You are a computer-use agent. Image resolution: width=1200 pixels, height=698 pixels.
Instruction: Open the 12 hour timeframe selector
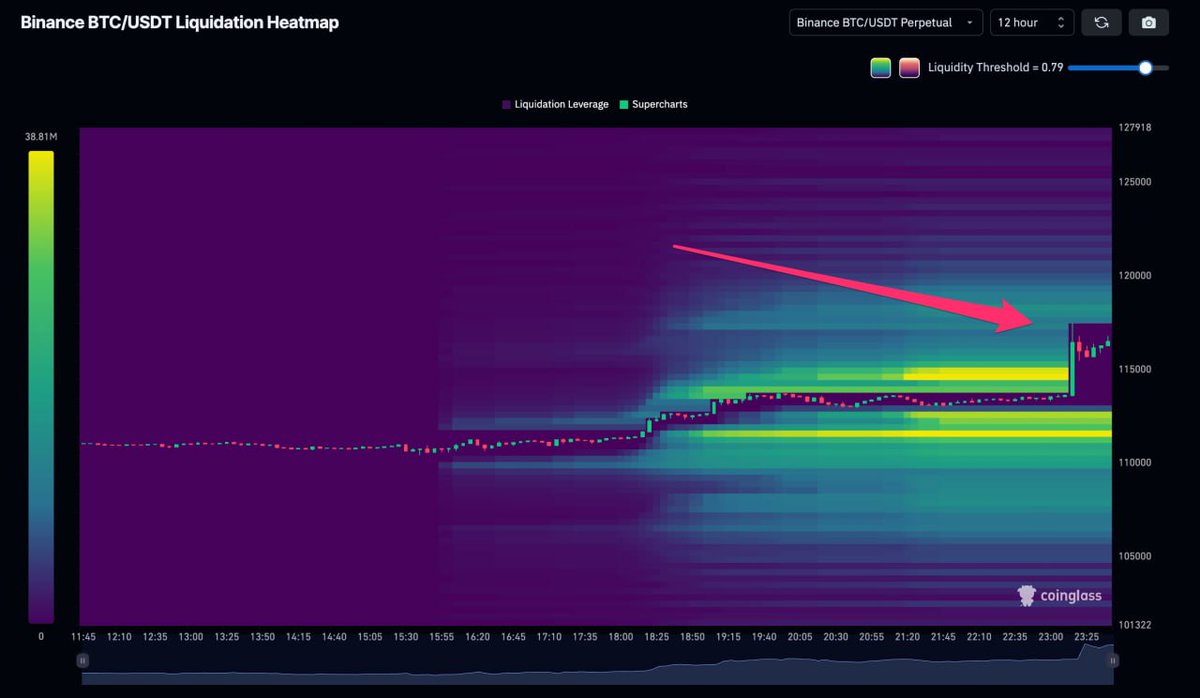(x=1032, y=22)
